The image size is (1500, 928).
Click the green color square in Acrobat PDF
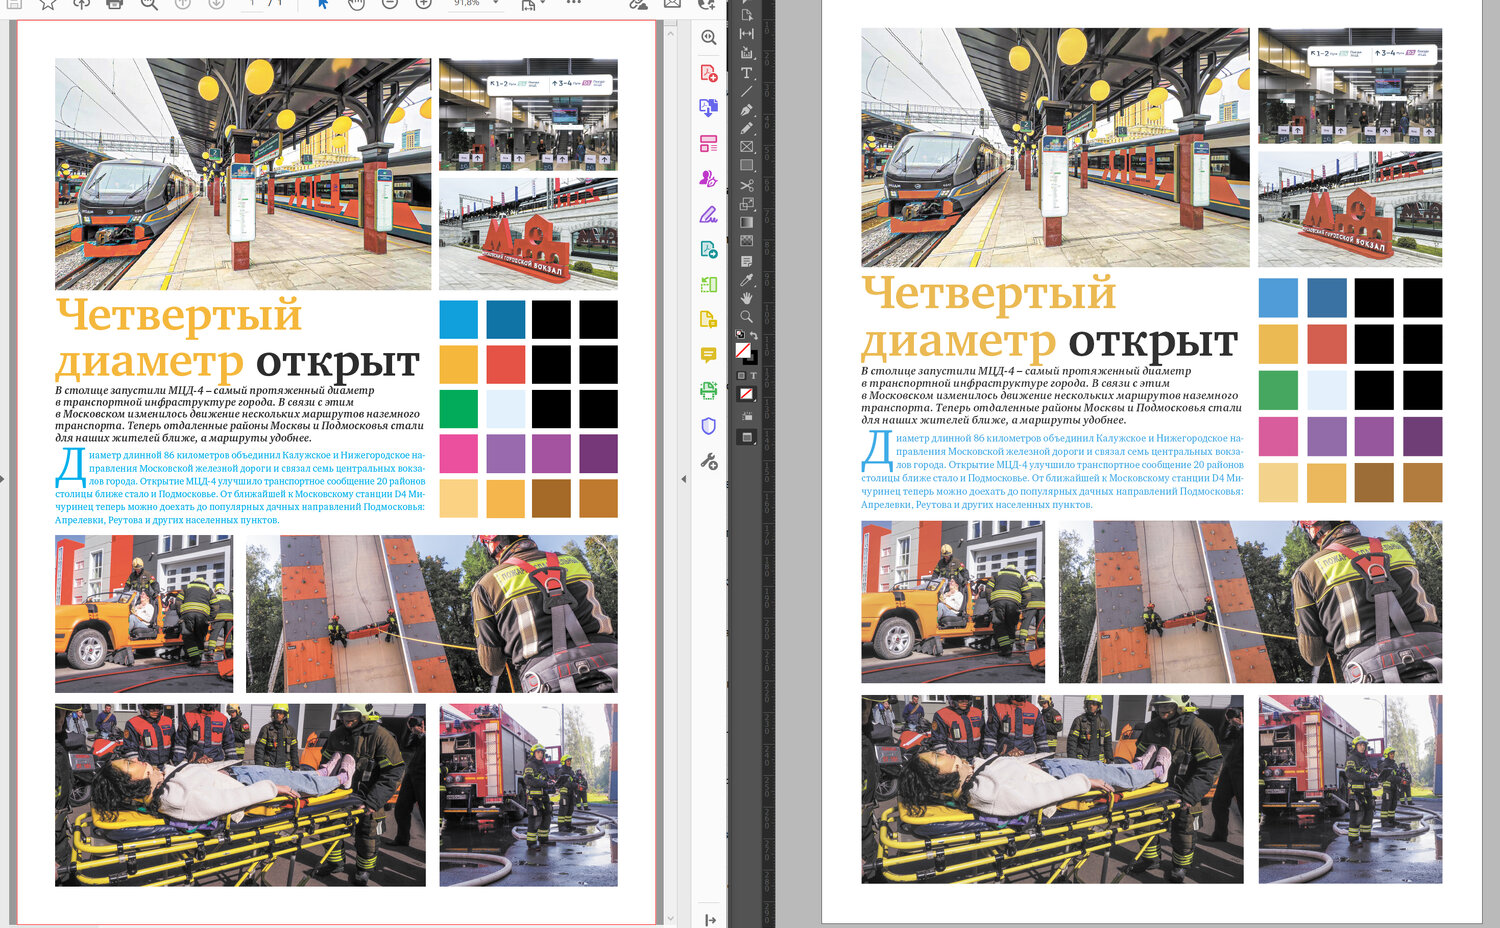(x=459, y=409)
